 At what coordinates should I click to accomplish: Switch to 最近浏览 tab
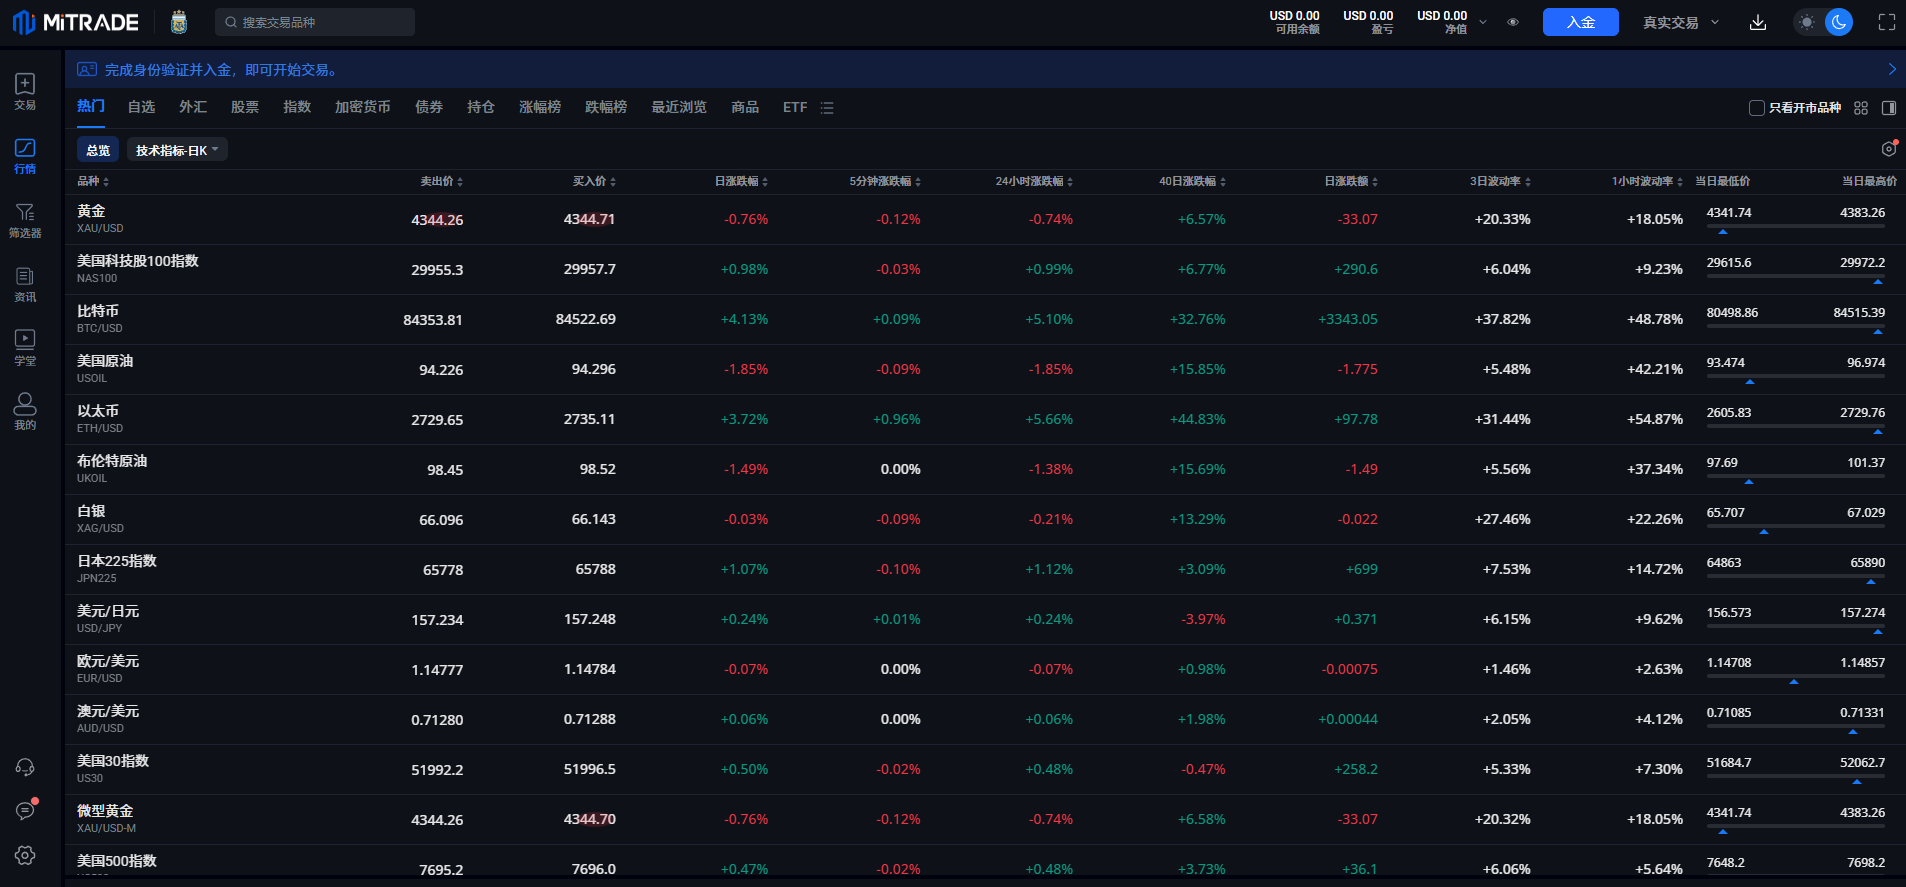point(679,107)
